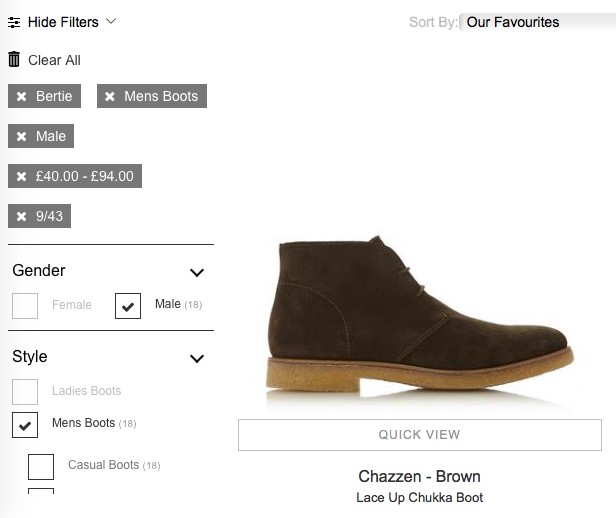Collapse the Style filter section chevron
Viewport: 616px width, 518px height.
(197, 359)
